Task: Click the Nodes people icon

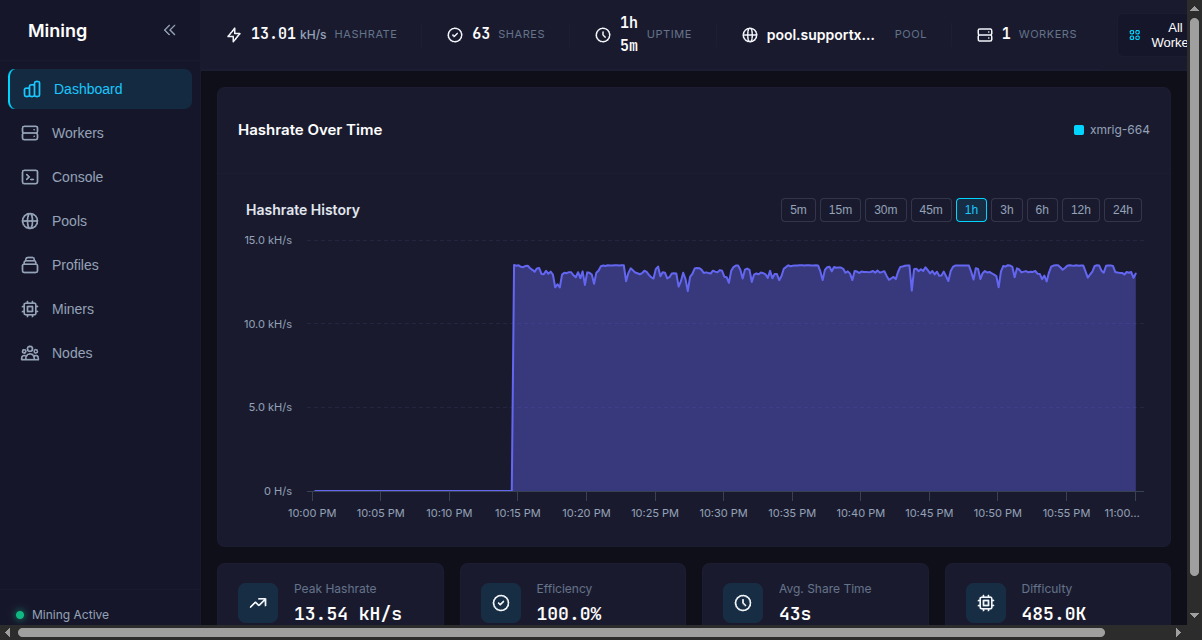Action: 30,353
